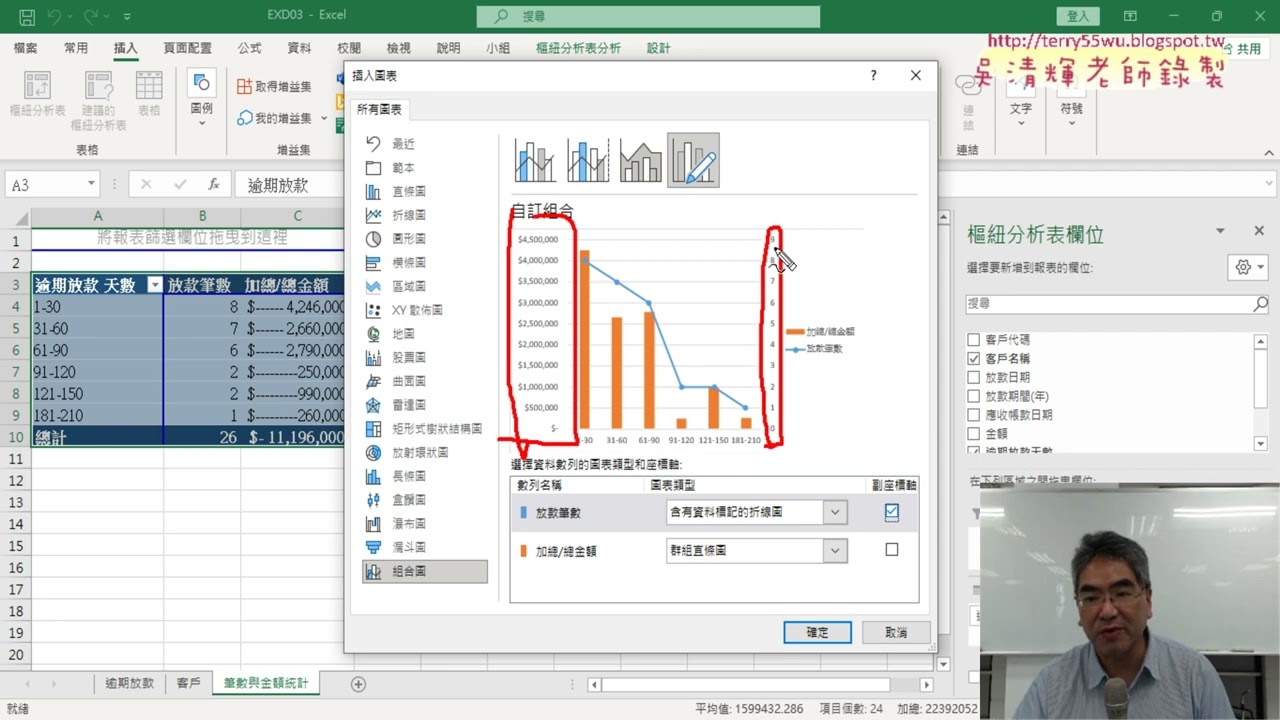Open field pane options dropdown arrow

tap(1220, 231)
